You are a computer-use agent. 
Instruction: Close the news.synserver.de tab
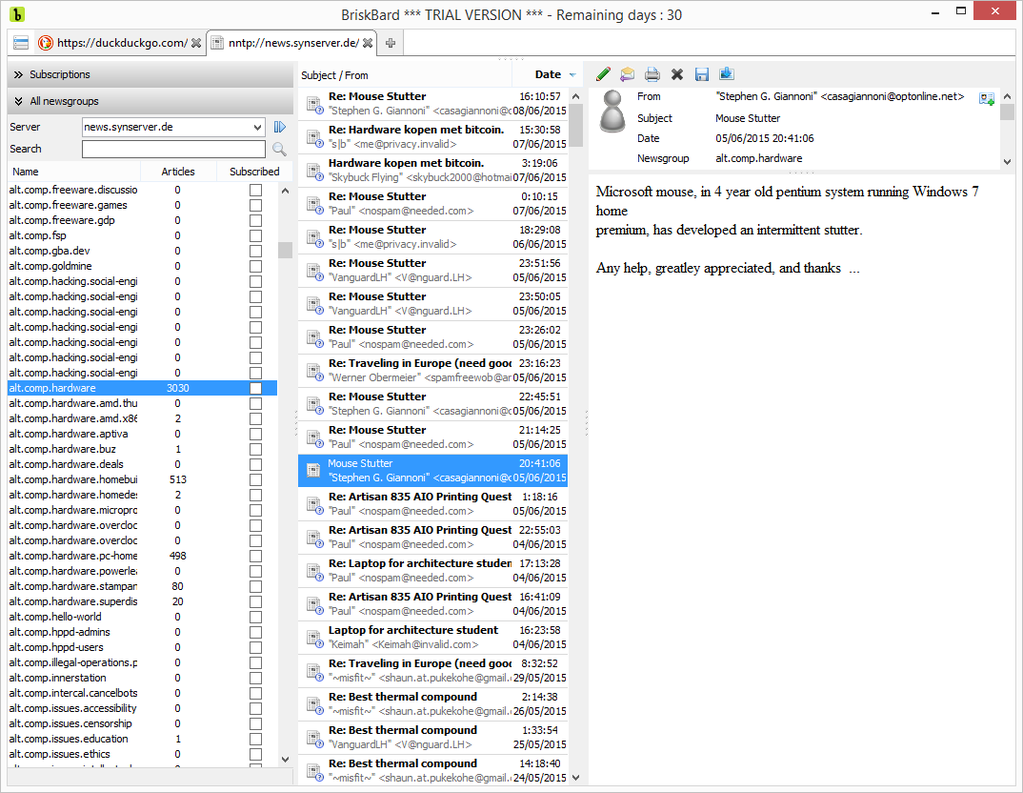(x=368, y=43)
